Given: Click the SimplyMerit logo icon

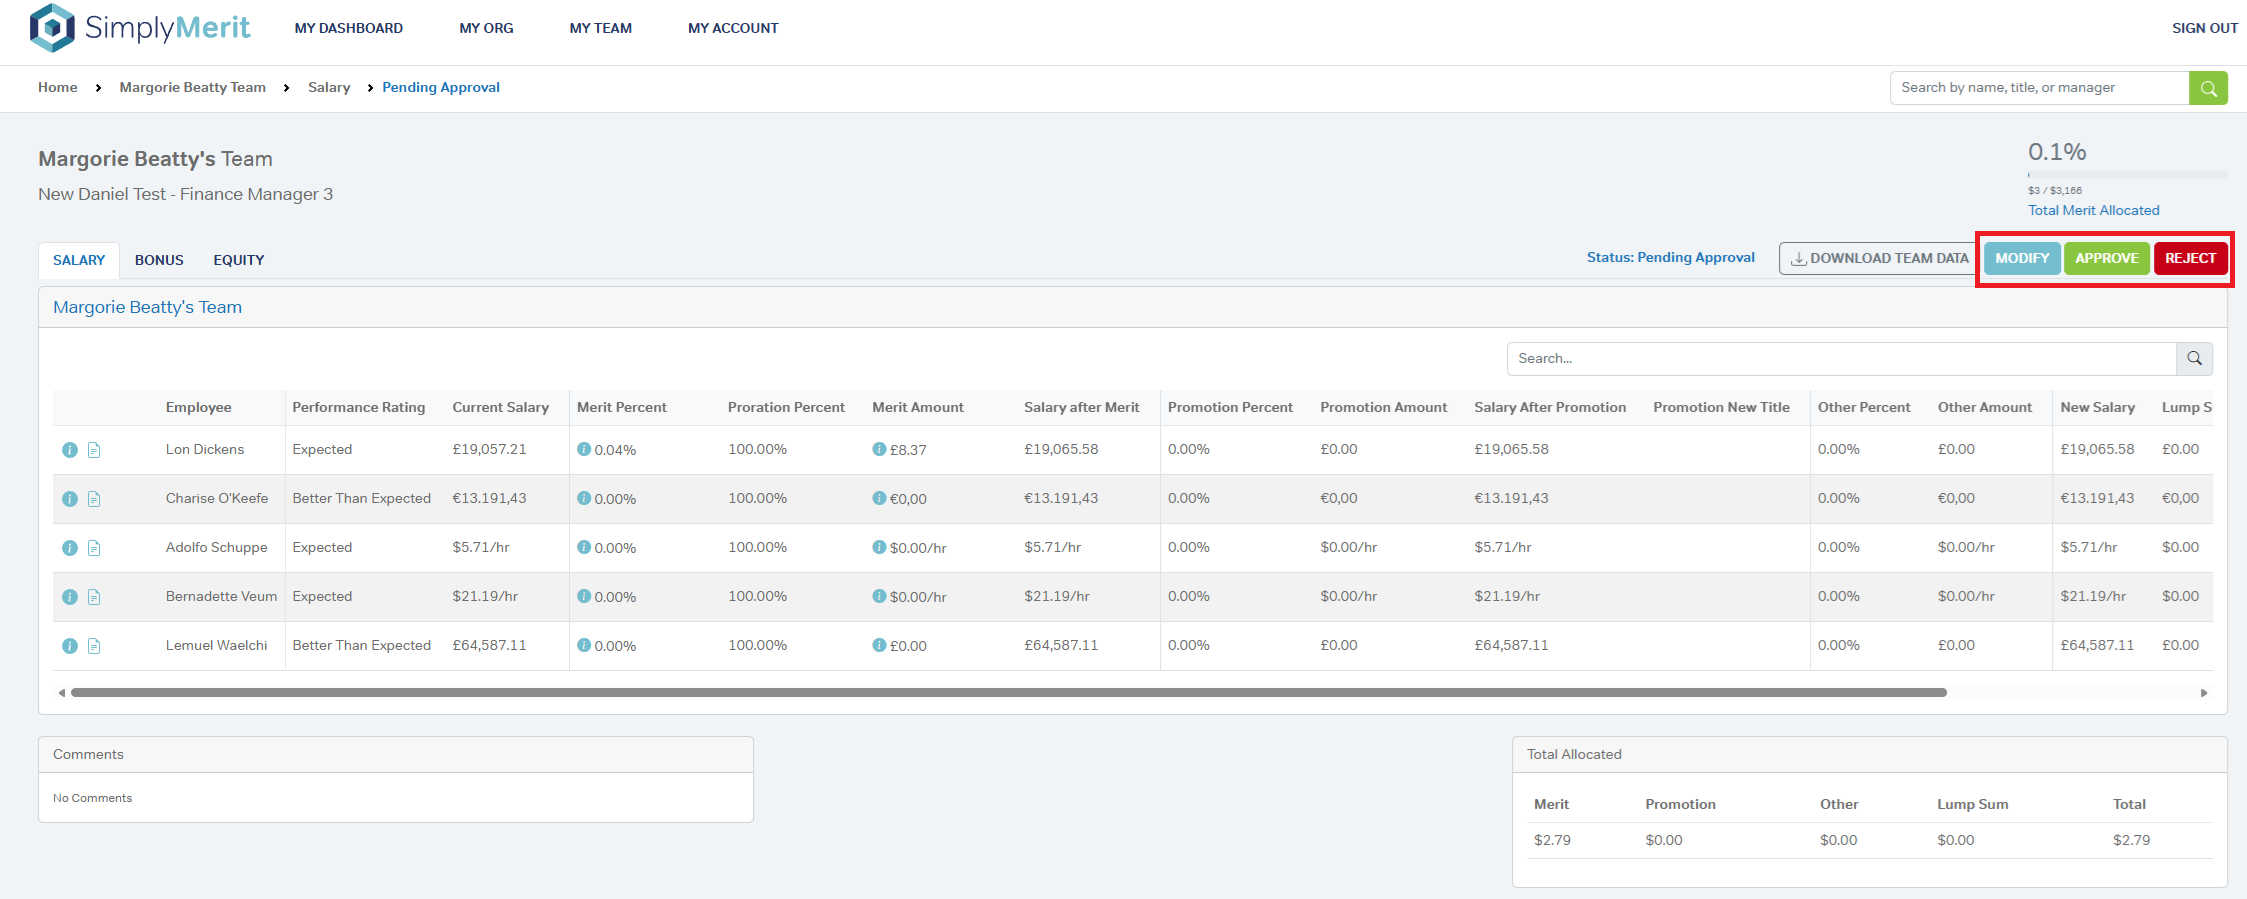Looking at the screenshot, I should click(52, 28).
